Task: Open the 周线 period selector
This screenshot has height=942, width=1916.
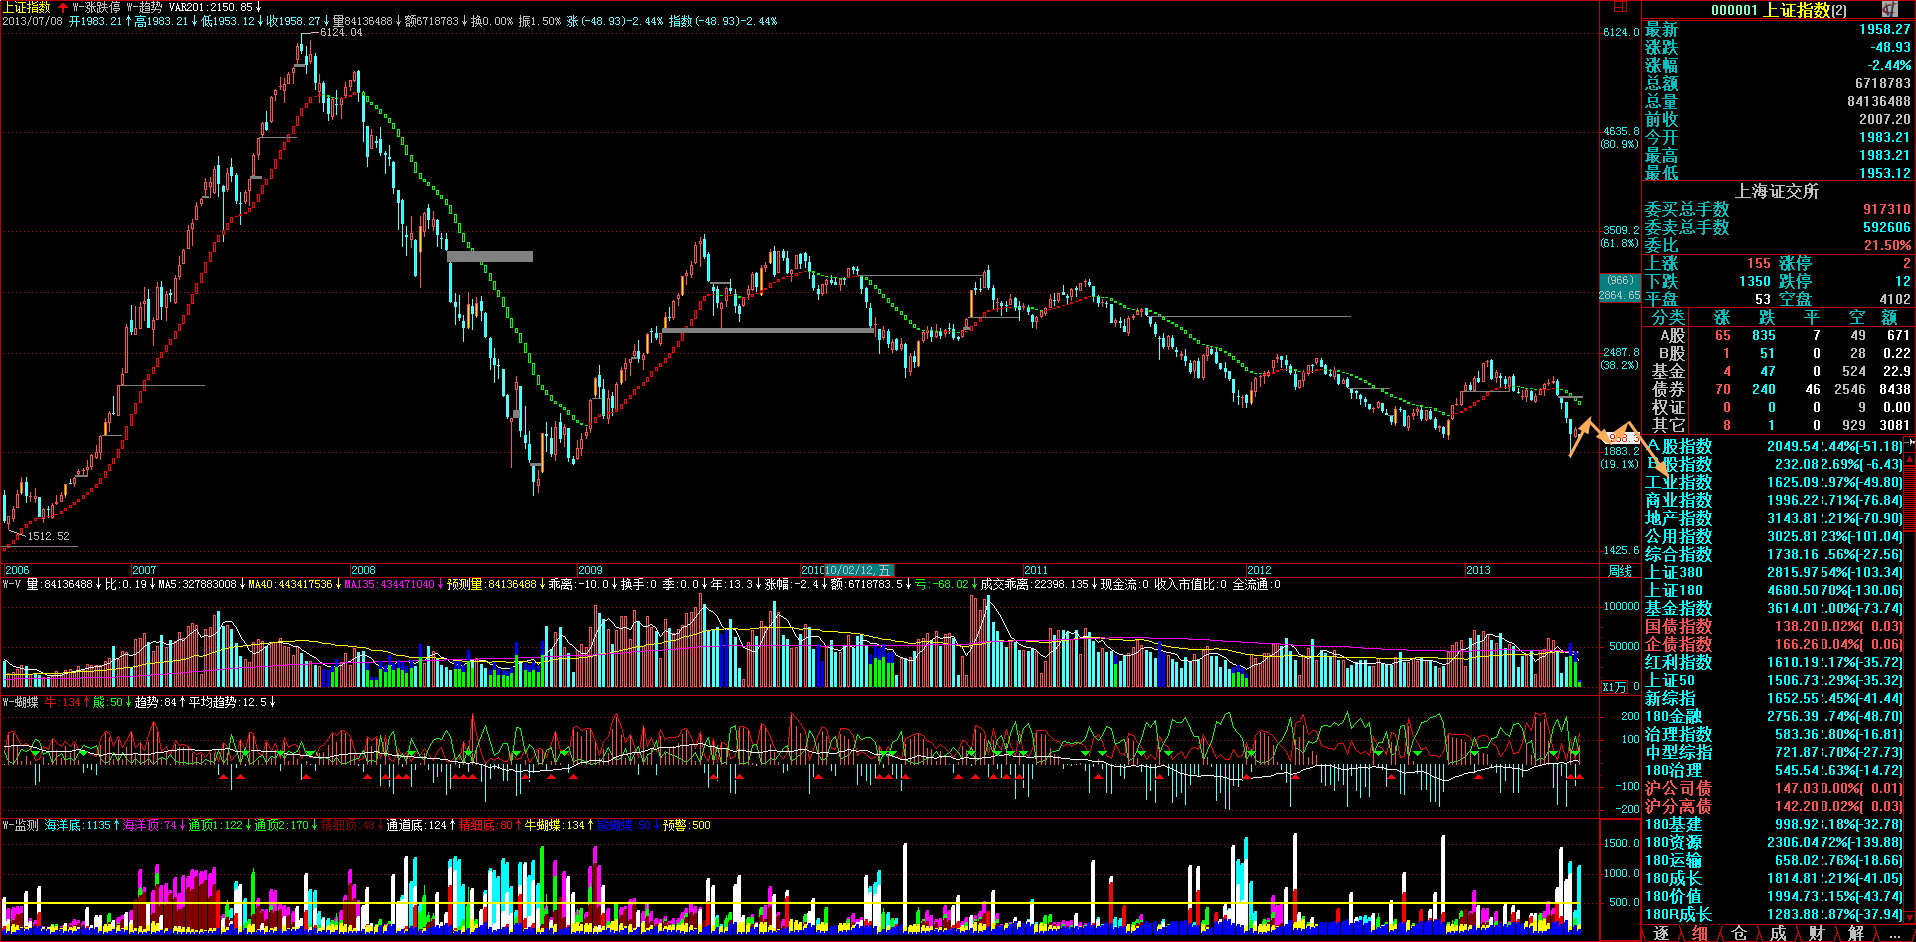Action: [1620, 571]
